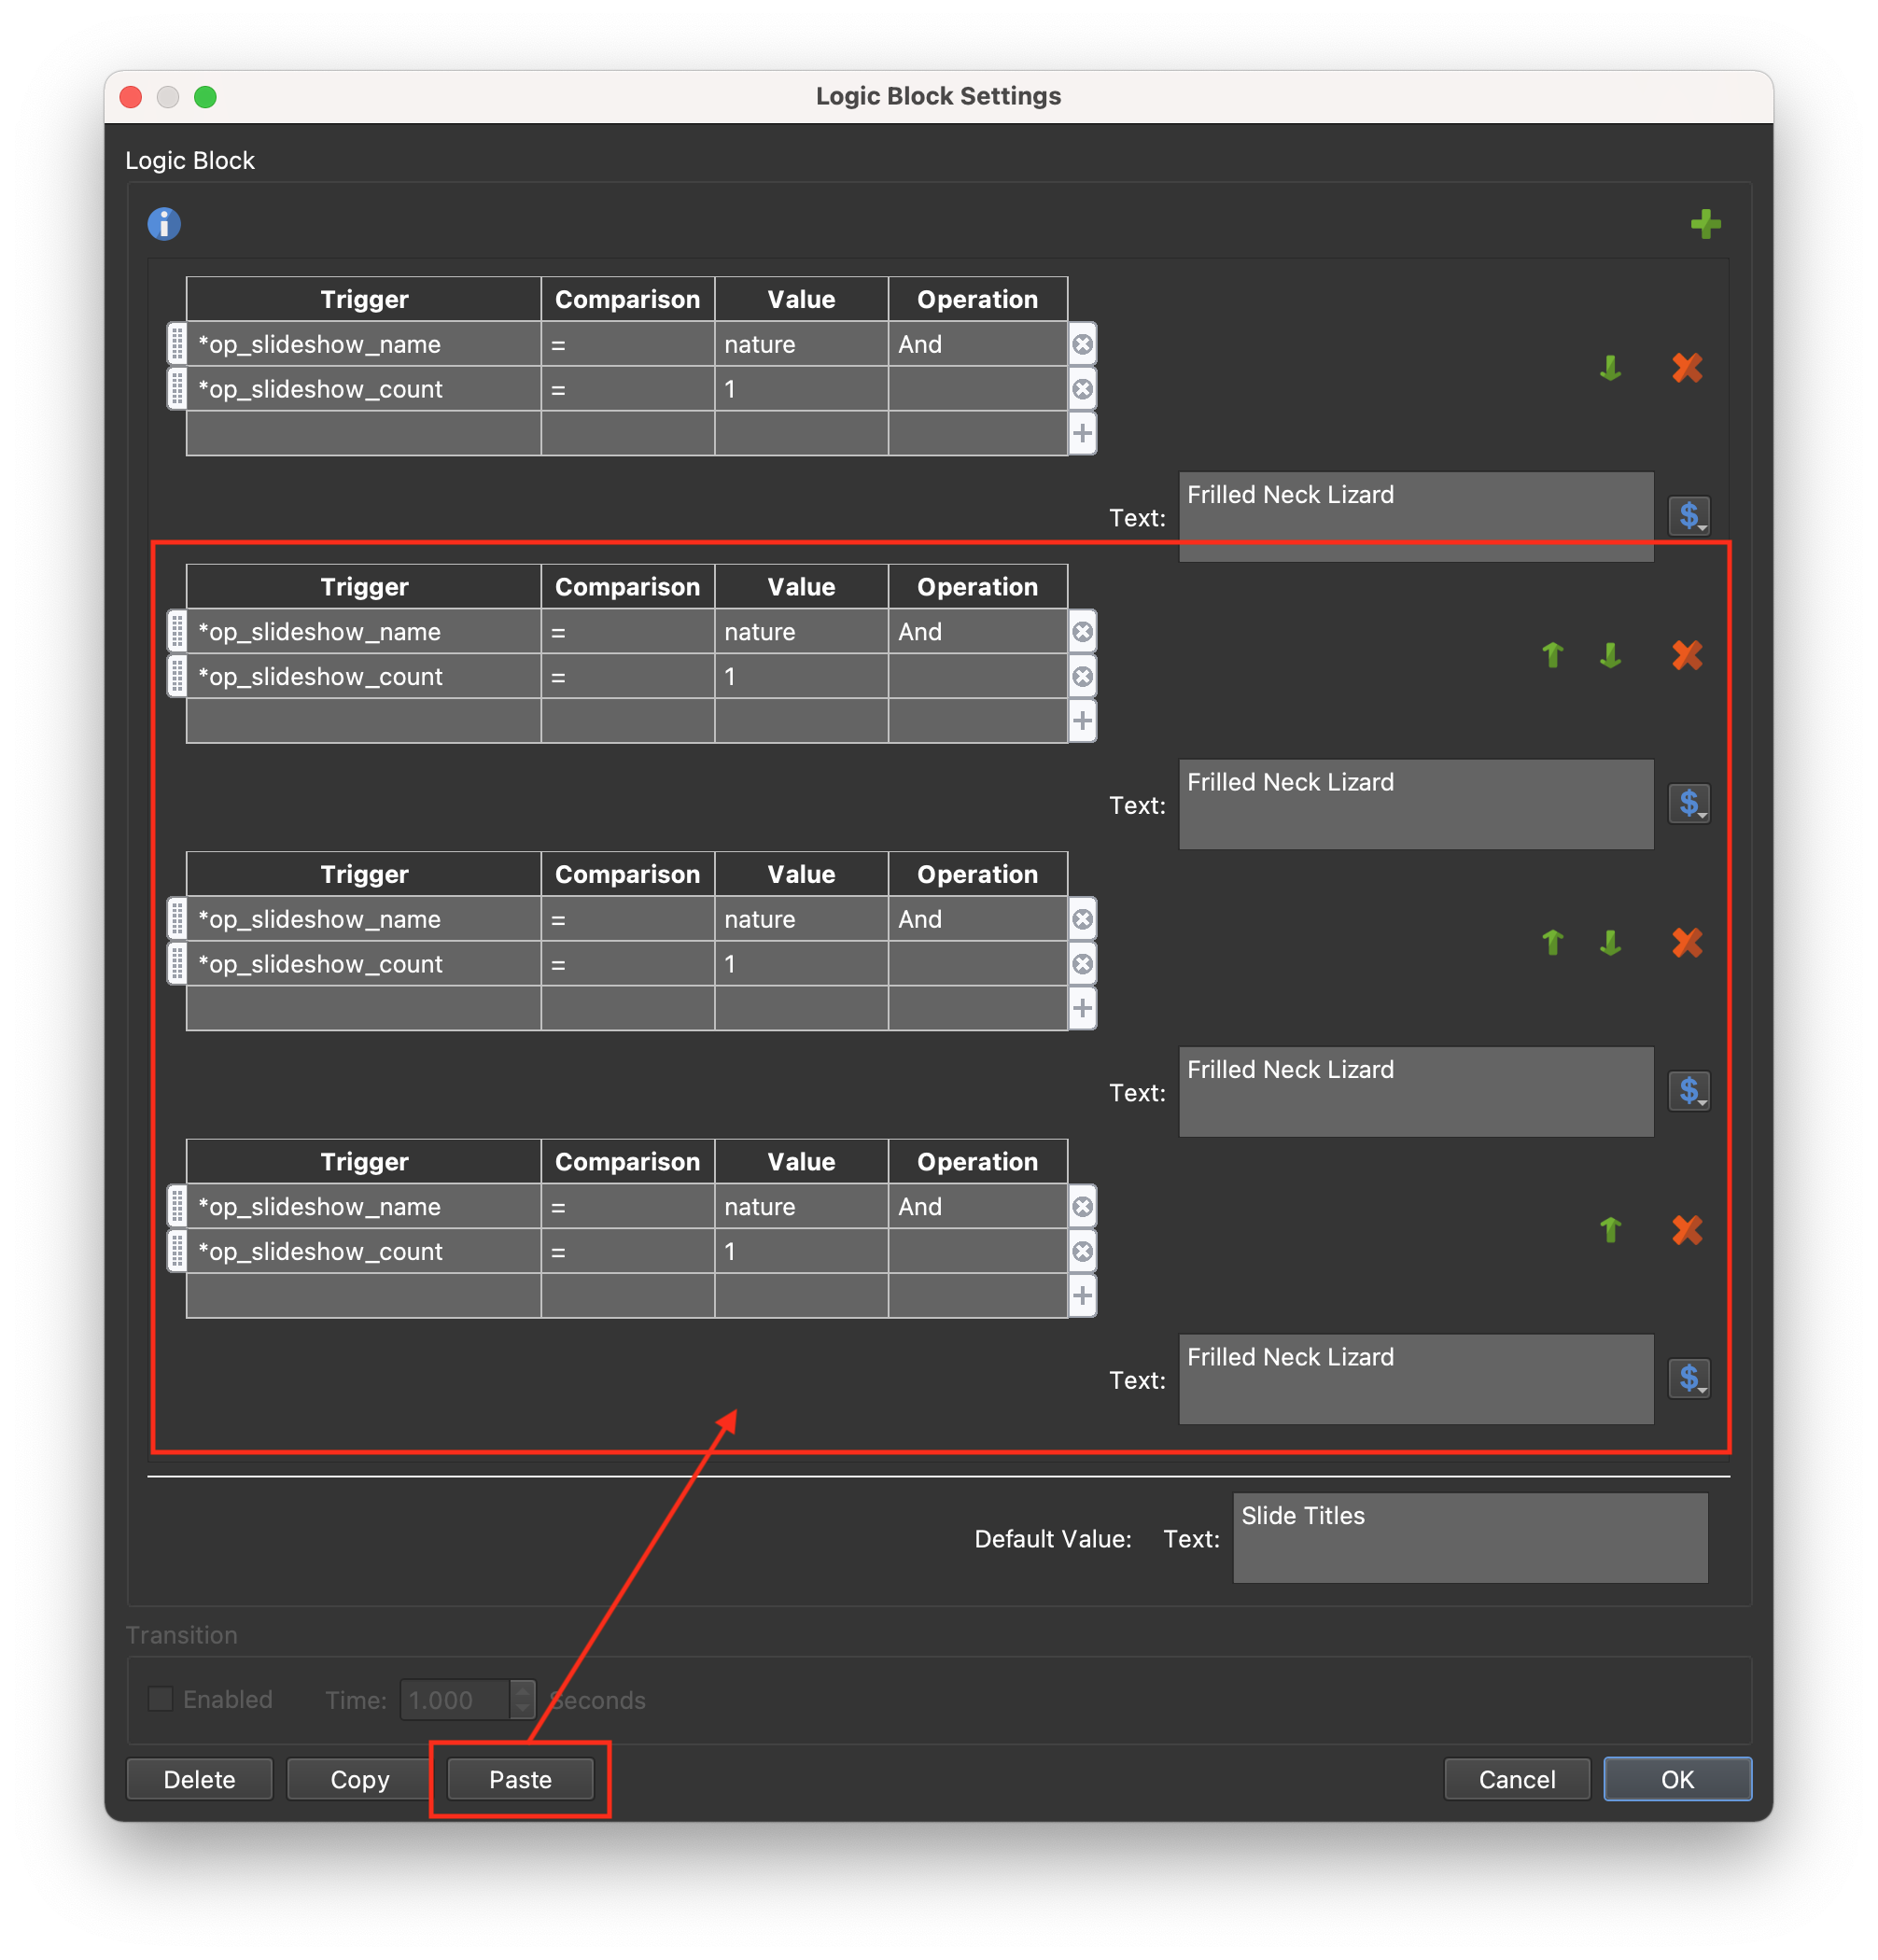Remove op_slideshow_name row in first block
Image resolution: width=1878 pixels, height=1960 pixels.
[1082, 344]
